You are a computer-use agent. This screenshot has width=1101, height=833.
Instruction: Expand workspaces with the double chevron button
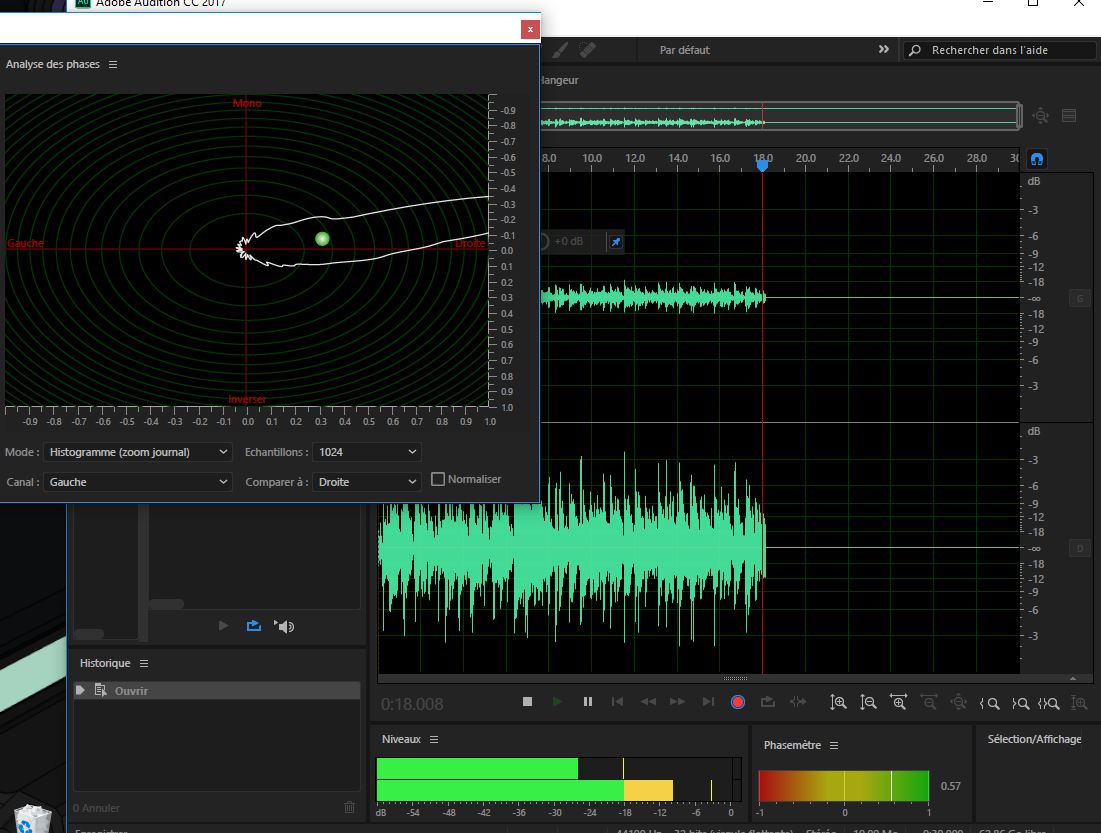pos(883,49)
